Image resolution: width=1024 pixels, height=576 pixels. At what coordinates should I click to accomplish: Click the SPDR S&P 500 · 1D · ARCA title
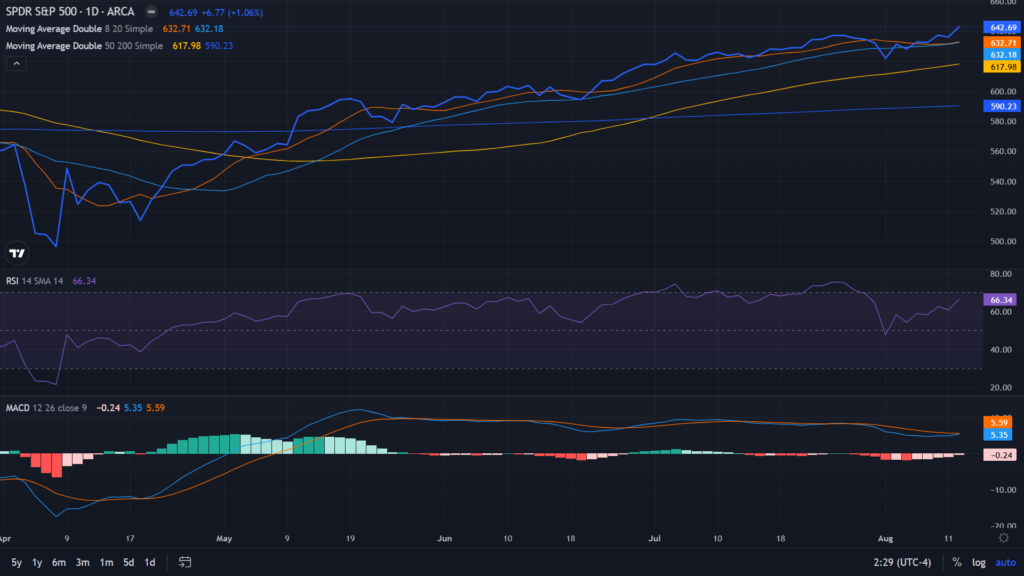[x=70, y=12]
